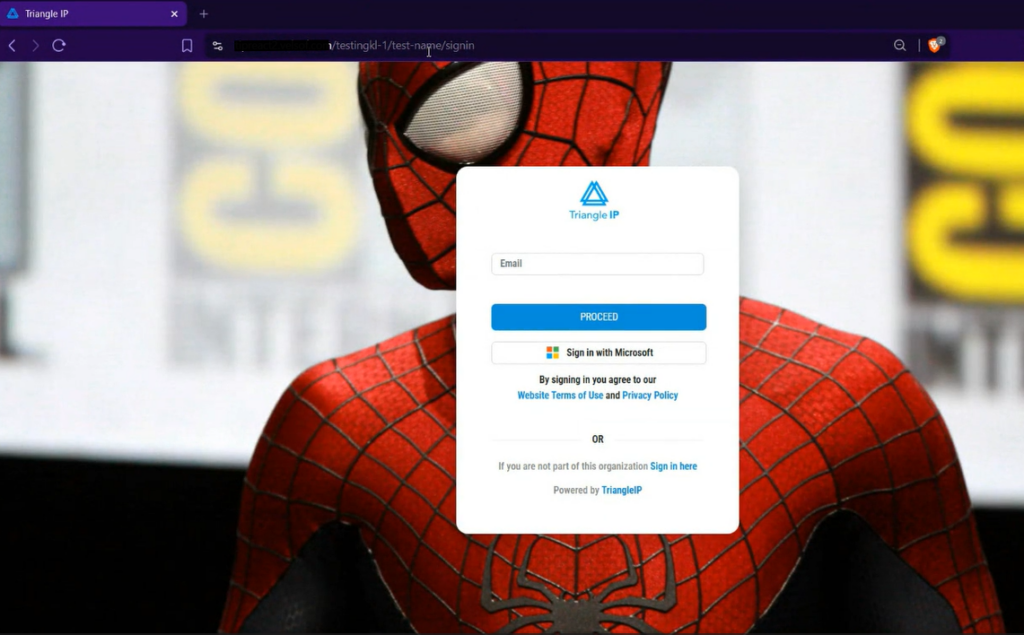The image size is (1024, 635).
Task: Visit the TriangleIP powered-by link
Action: click(623, 491)
